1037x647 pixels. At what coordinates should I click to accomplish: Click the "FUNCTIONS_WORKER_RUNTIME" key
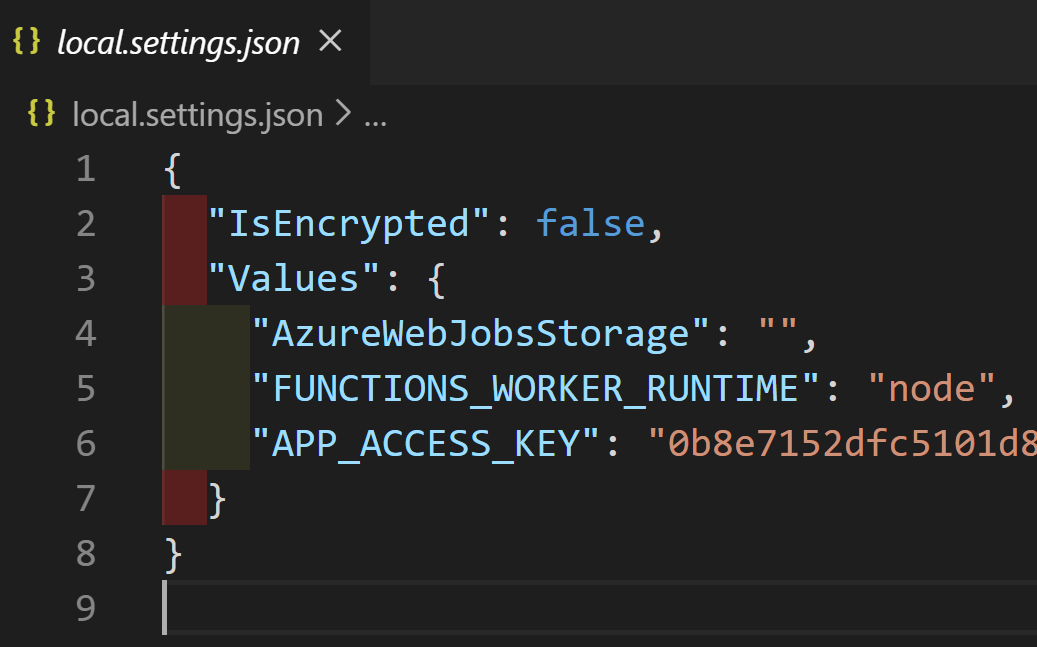pos(526,388)
